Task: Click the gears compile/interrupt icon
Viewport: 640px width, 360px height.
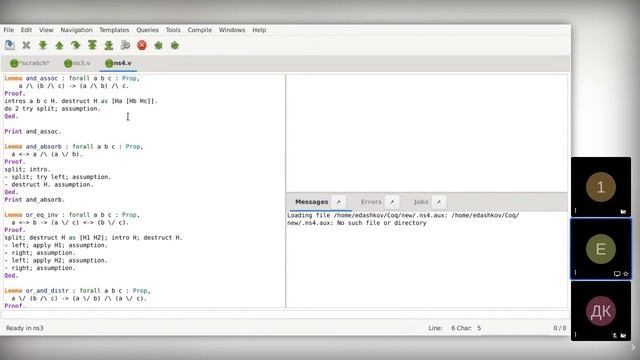Action: (125, 45)
